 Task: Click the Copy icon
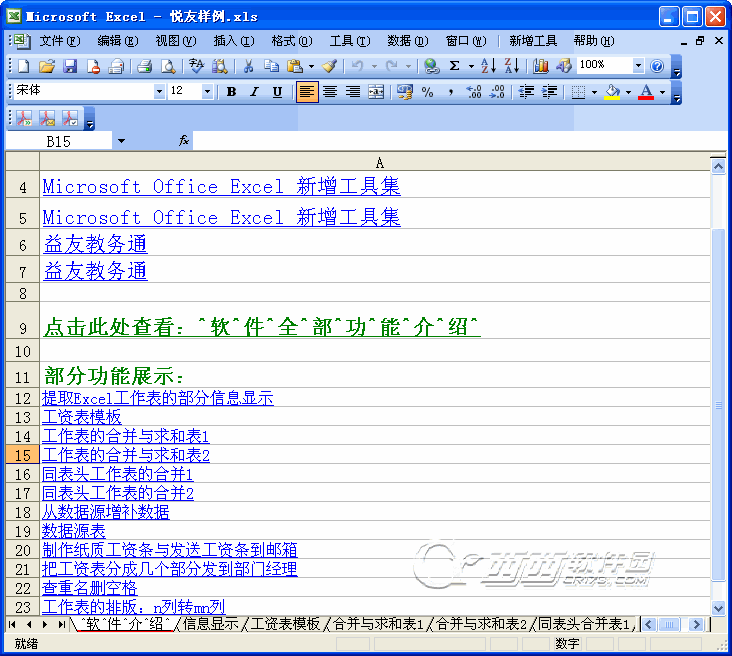(x=271, y=66)
